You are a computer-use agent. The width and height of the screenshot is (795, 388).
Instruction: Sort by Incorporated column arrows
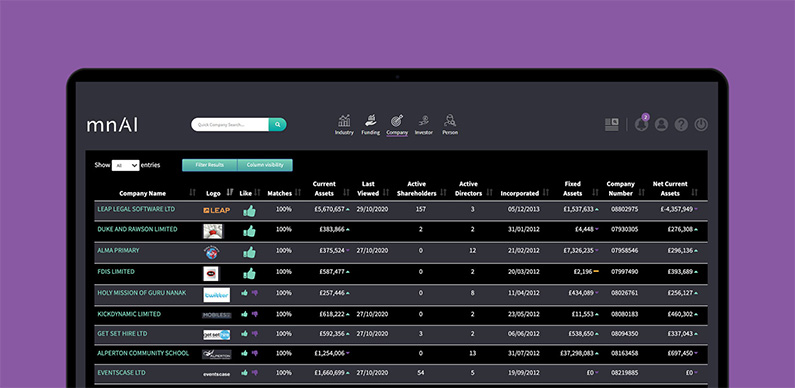(x=546, y=193)
